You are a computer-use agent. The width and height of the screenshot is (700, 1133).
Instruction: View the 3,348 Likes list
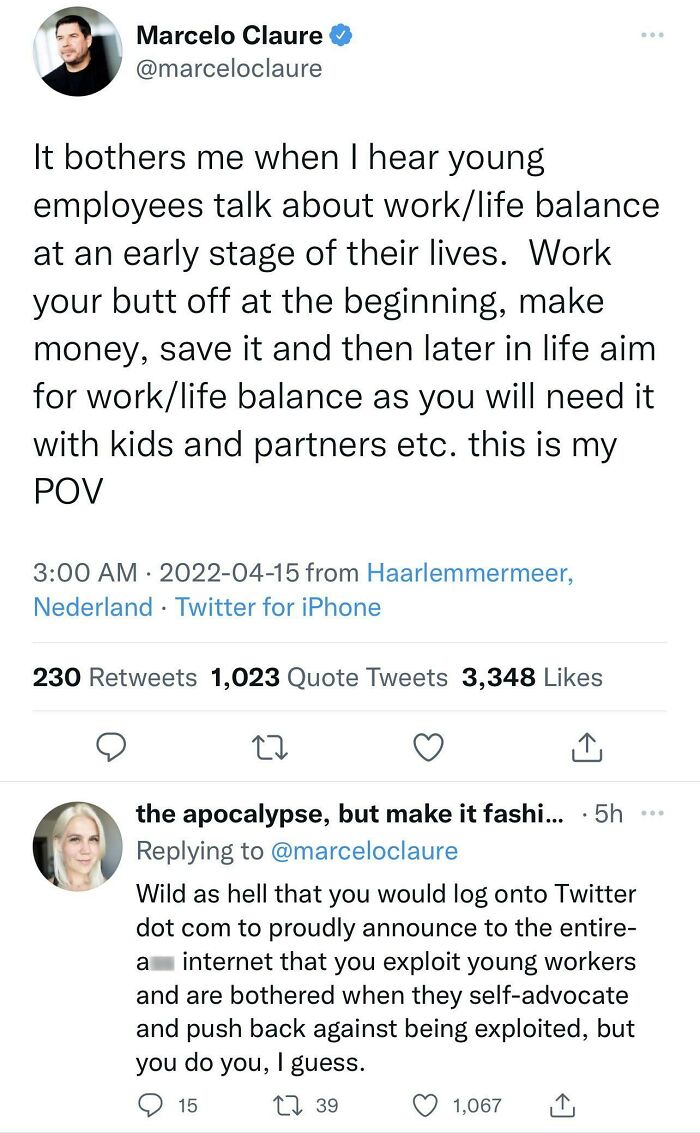pyautogui.click(x=532, y=677)
